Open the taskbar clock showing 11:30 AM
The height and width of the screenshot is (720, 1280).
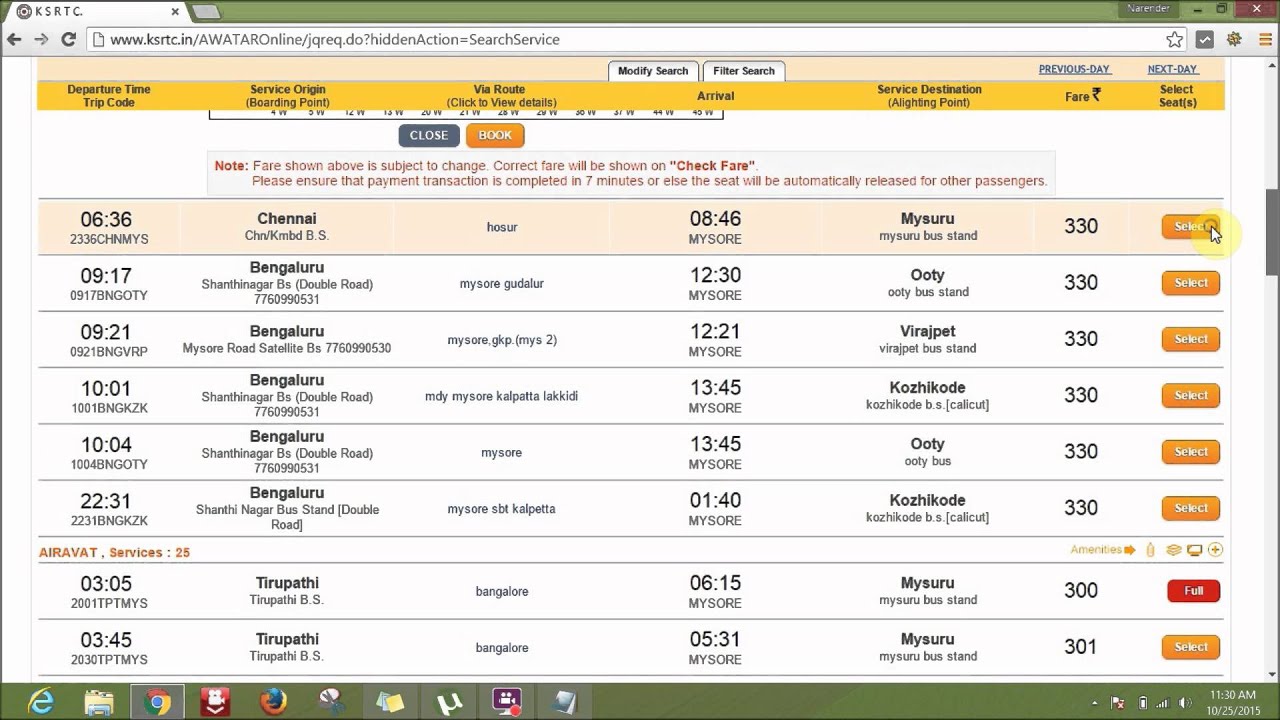click(1232, 702)
